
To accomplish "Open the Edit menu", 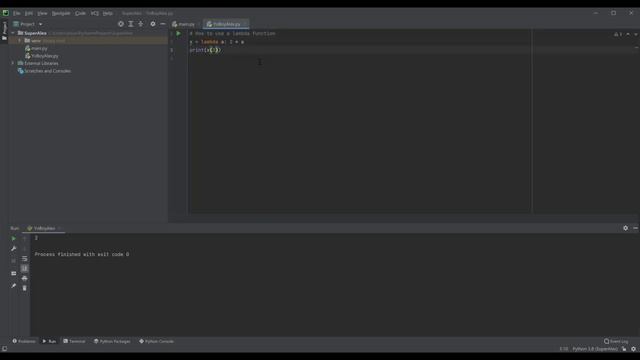I will point(29,13).
